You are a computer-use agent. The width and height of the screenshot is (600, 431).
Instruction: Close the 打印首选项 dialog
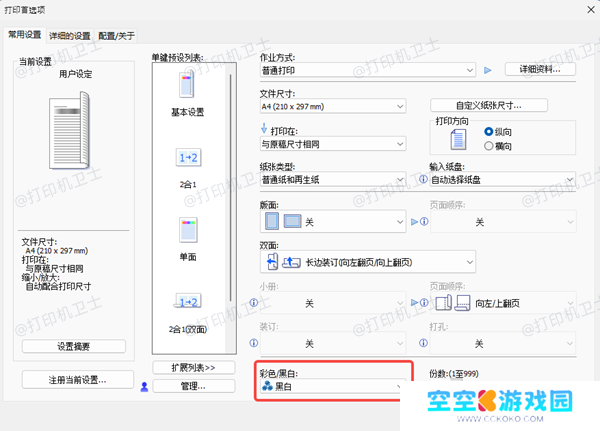pyautogui.click(x=591, y=10)
